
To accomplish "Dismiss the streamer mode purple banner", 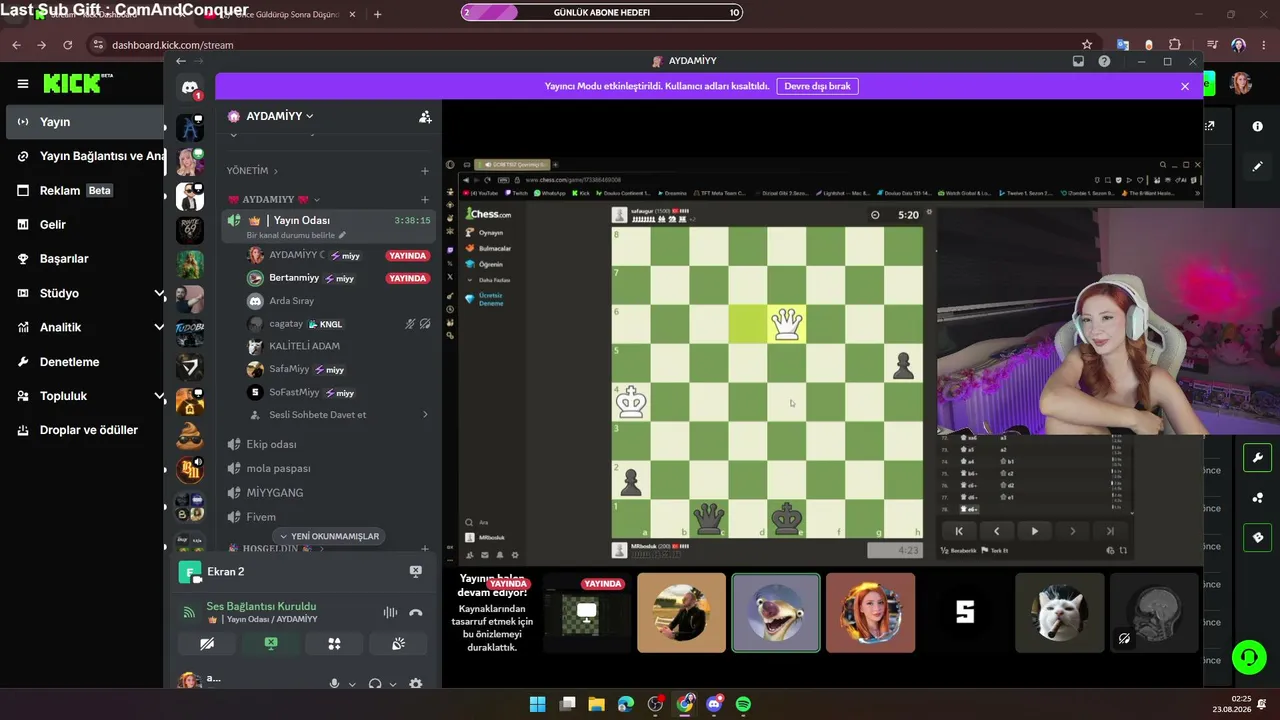I will (1185, 86).
